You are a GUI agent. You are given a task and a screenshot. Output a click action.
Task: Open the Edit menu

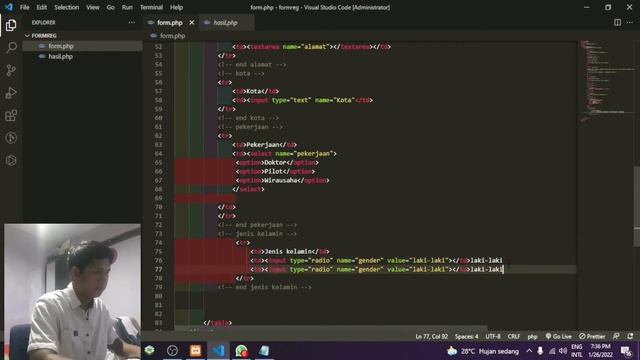(42, 7)
